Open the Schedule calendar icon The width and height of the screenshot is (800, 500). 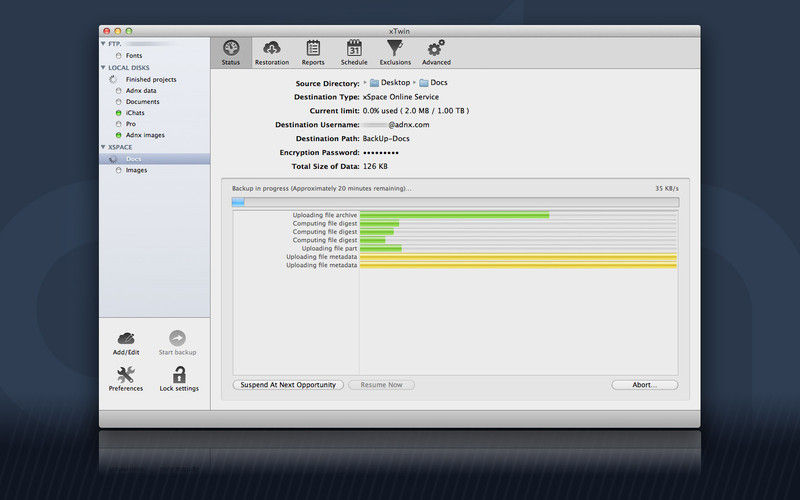(x=354, y=48)
